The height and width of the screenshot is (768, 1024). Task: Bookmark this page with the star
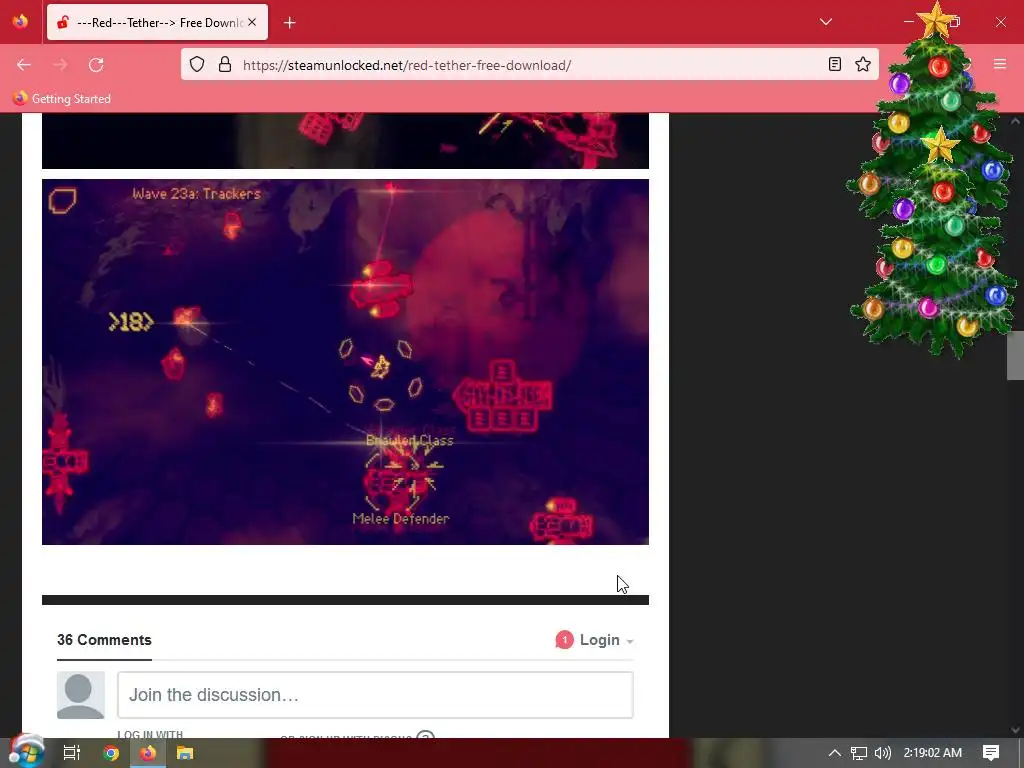click(863, 64)
